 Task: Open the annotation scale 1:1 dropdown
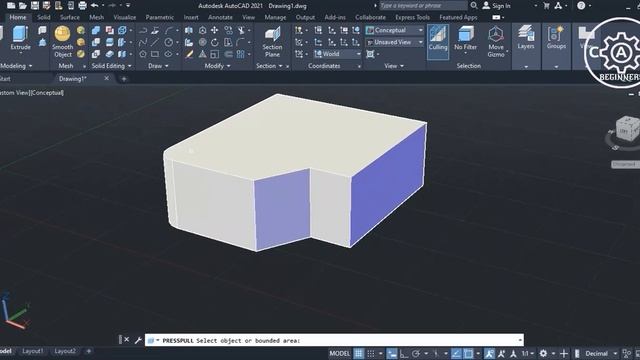coord(528,353)
